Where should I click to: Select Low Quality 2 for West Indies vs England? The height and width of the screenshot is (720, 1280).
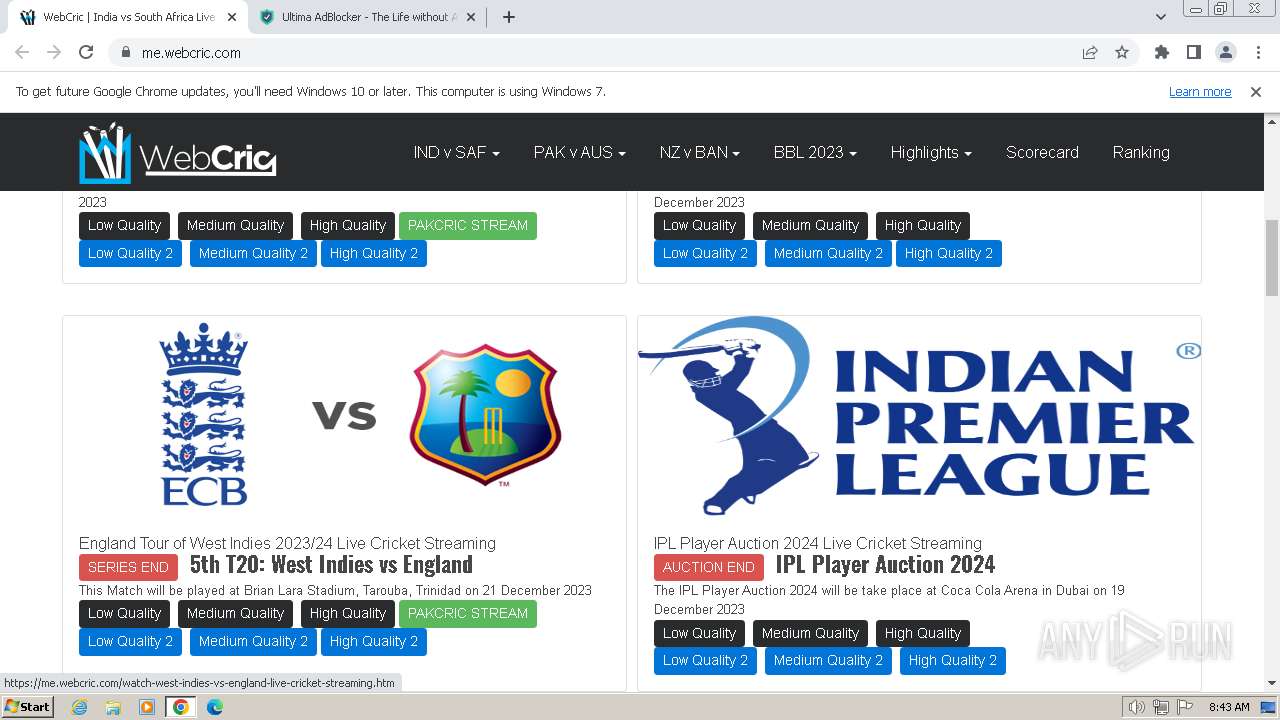[x=130, y=642]
